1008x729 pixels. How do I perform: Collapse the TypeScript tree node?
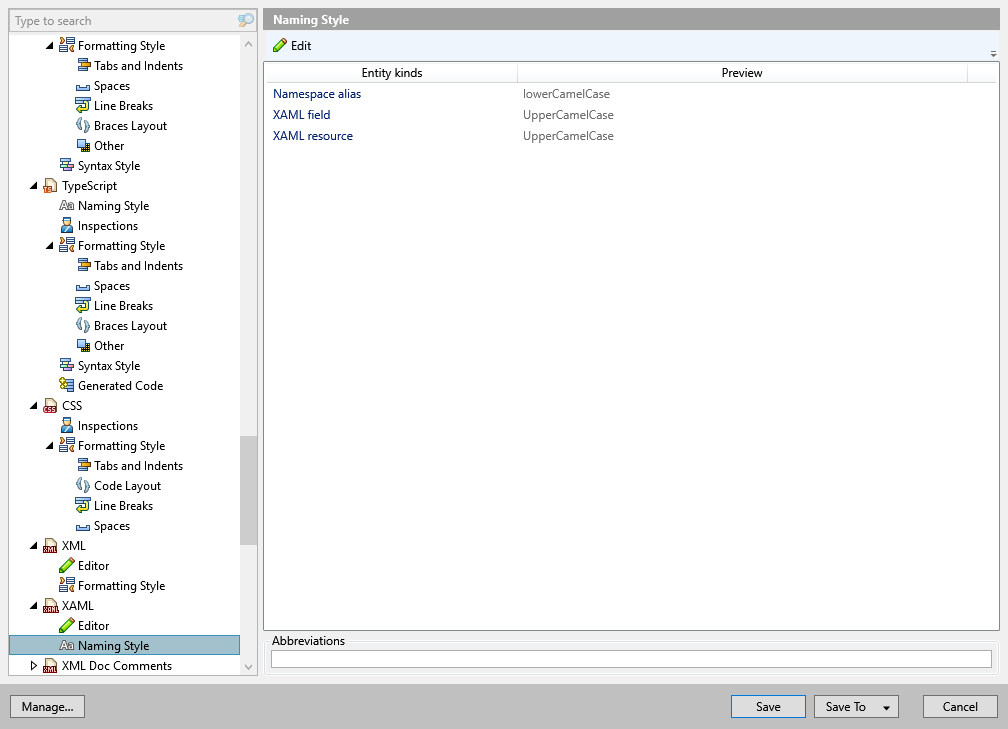click(34, 185)
